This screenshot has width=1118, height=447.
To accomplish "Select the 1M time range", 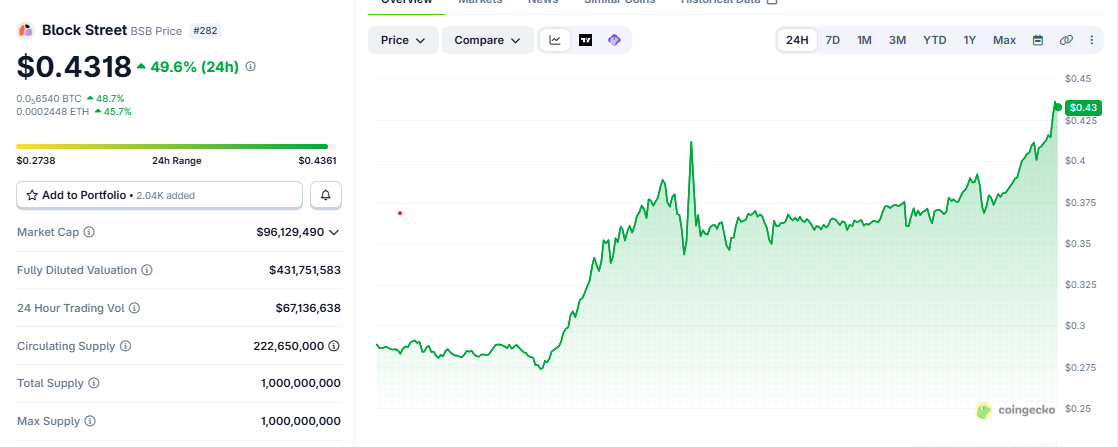I will (864, 40).
